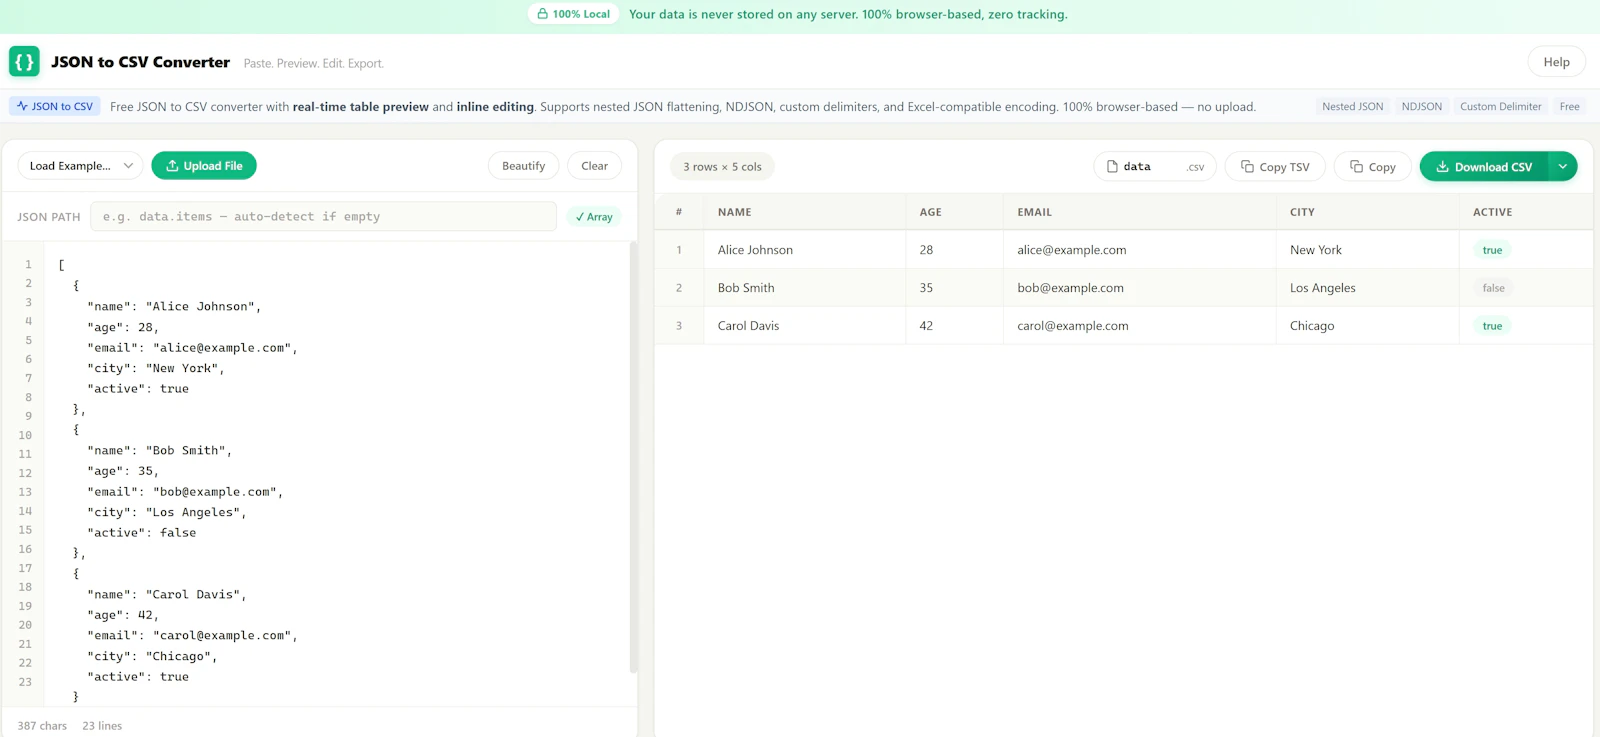This screenshot has width=1600, height=737.
Task: Click the Beautify button
Action: tap(524, 166)
